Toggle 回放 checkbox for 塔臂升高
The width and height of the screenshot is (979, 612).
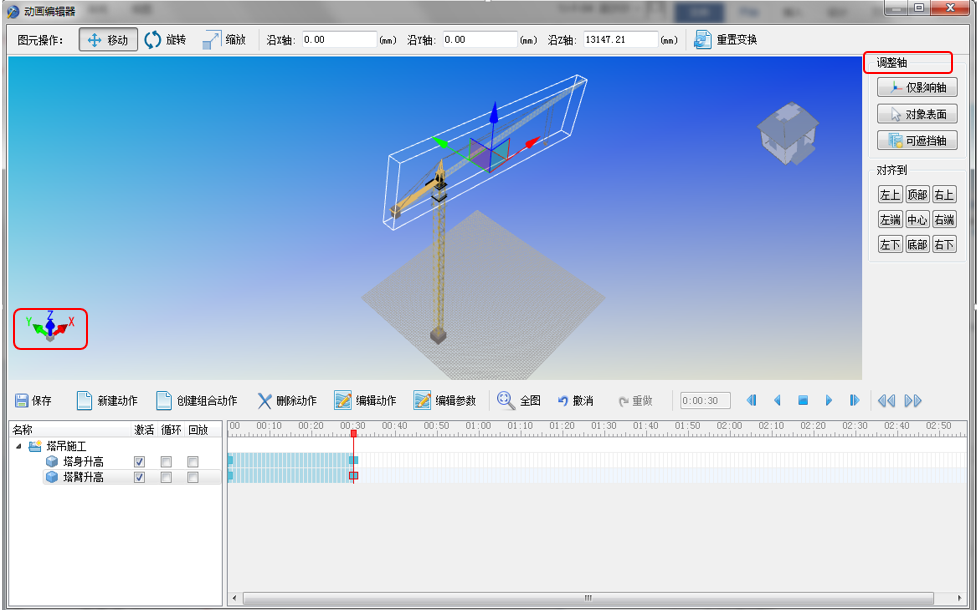coord(193,477)
